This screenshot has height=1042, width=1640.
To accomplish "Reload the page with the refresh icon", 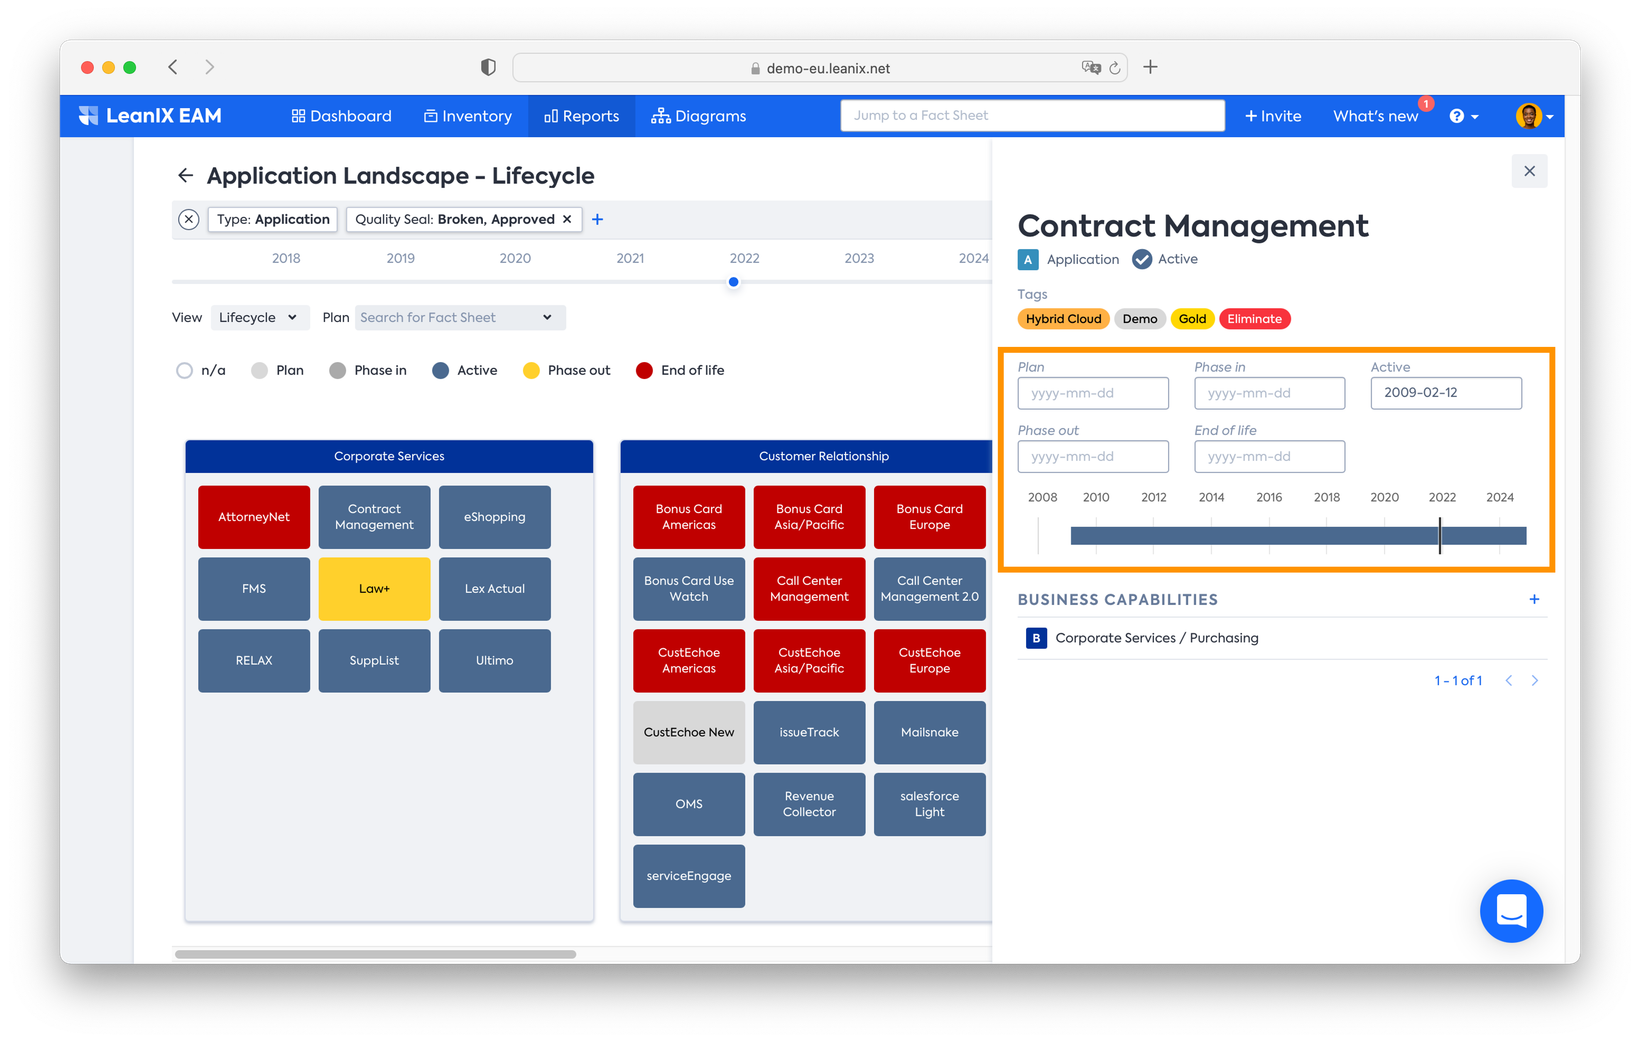I will (x=1115, y=68).
